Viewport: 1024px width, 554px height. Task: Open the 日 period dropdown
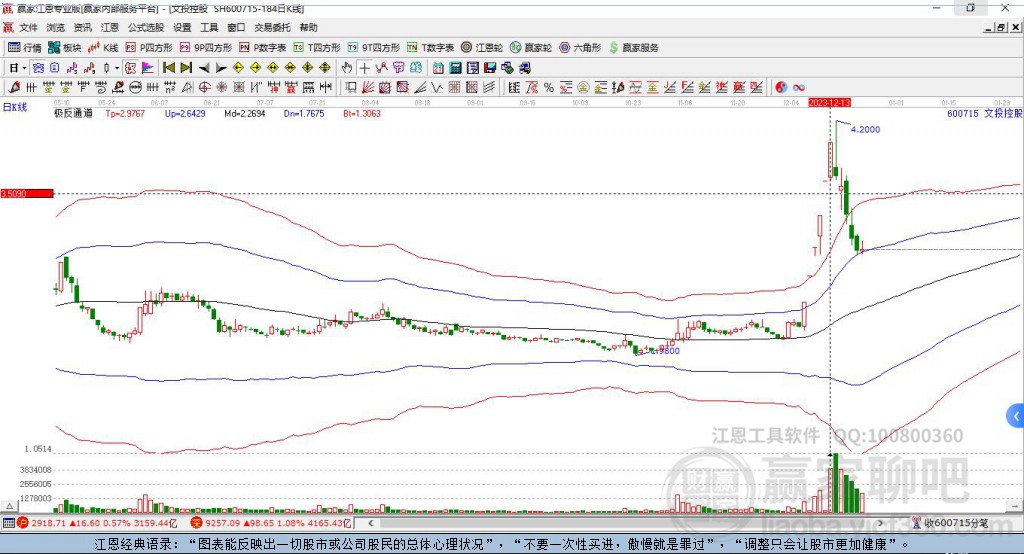point(15,68)
